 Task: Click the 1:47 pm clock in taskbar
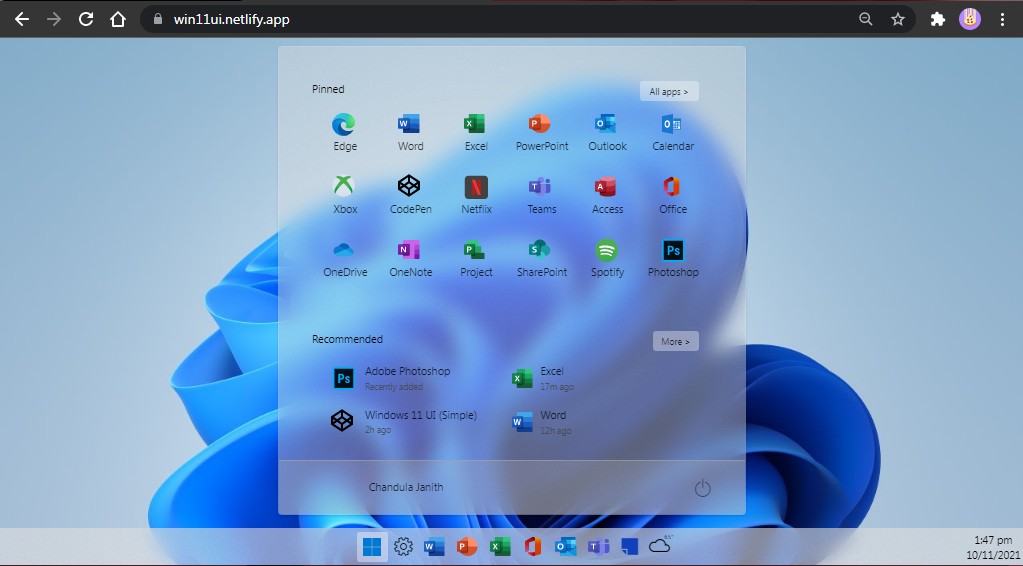pyautogui.click(x=993, y=541)
